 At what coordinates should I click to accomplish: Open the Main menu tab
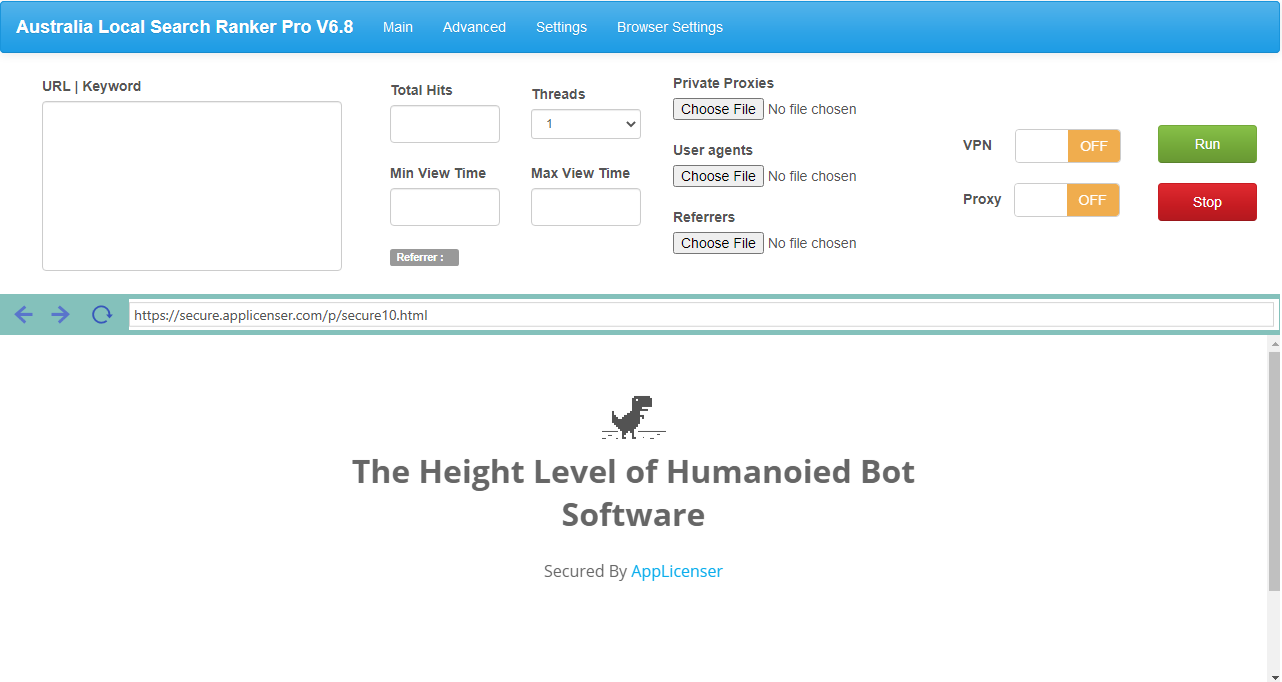point(398,27)
